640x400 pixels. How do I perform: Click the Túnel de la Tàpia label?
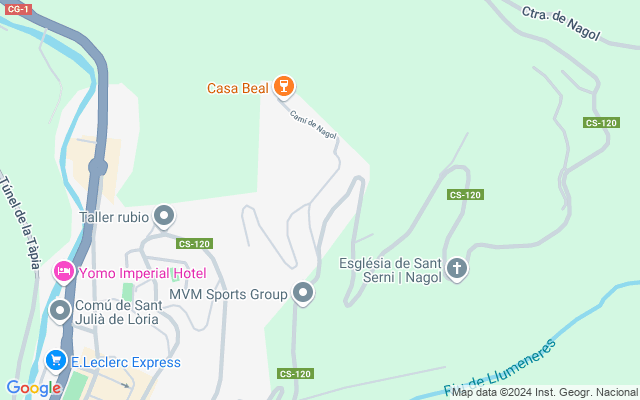pos(20,222)
